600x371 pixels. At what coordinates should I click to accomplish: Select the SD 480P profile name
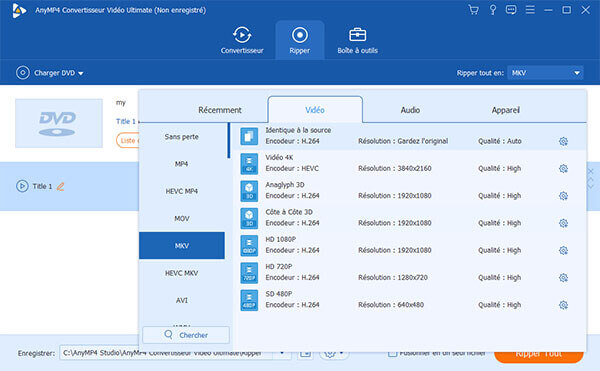pos(279,294)
